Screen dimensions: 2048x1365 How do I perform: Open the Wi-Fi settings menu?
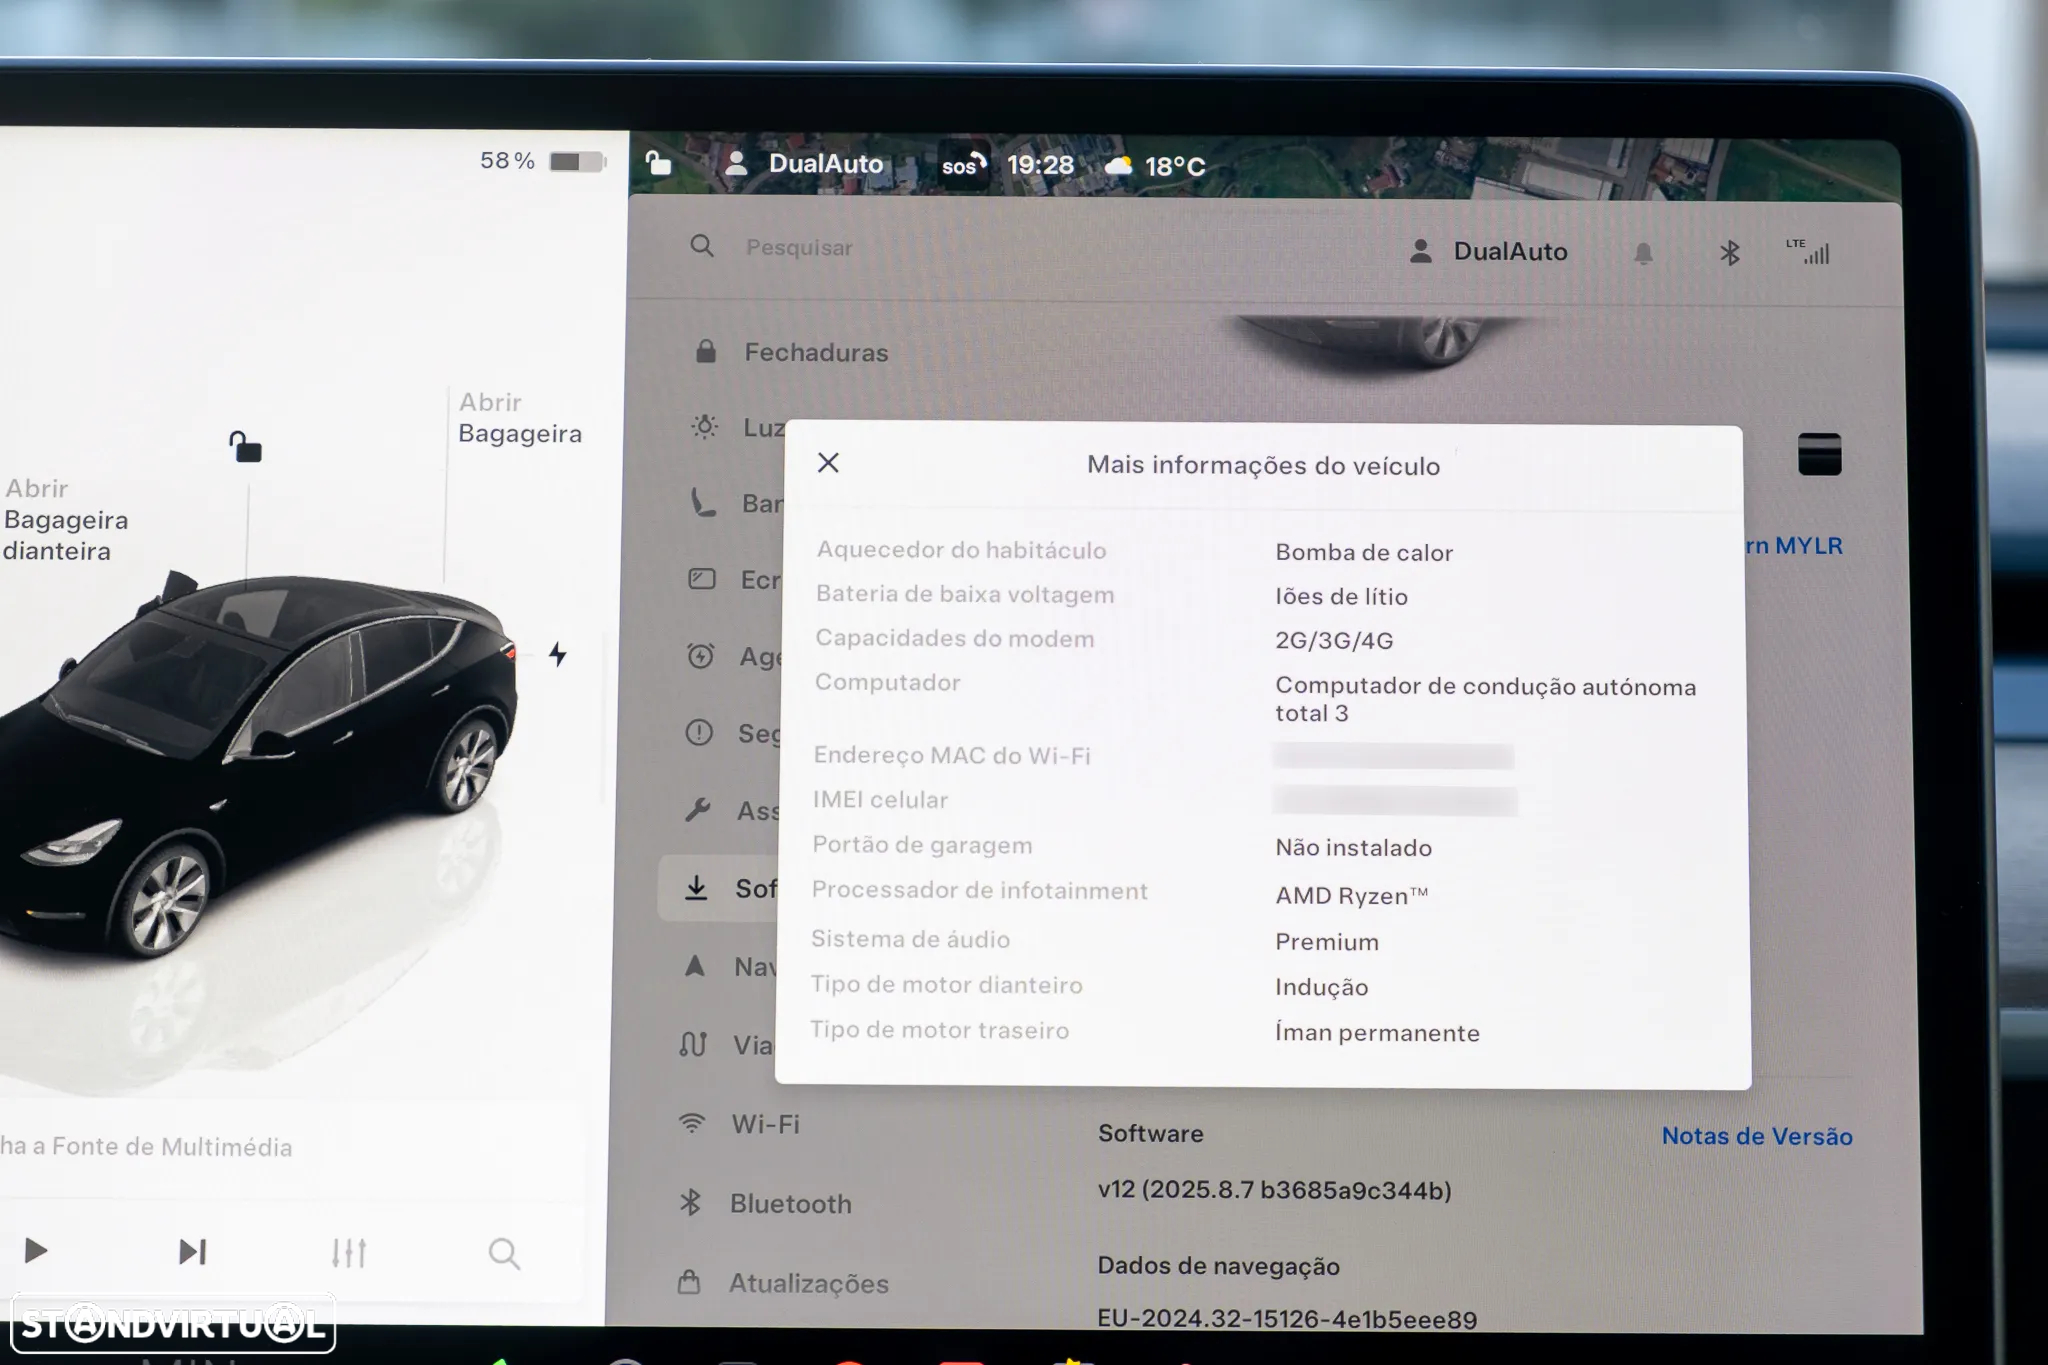739,1124
